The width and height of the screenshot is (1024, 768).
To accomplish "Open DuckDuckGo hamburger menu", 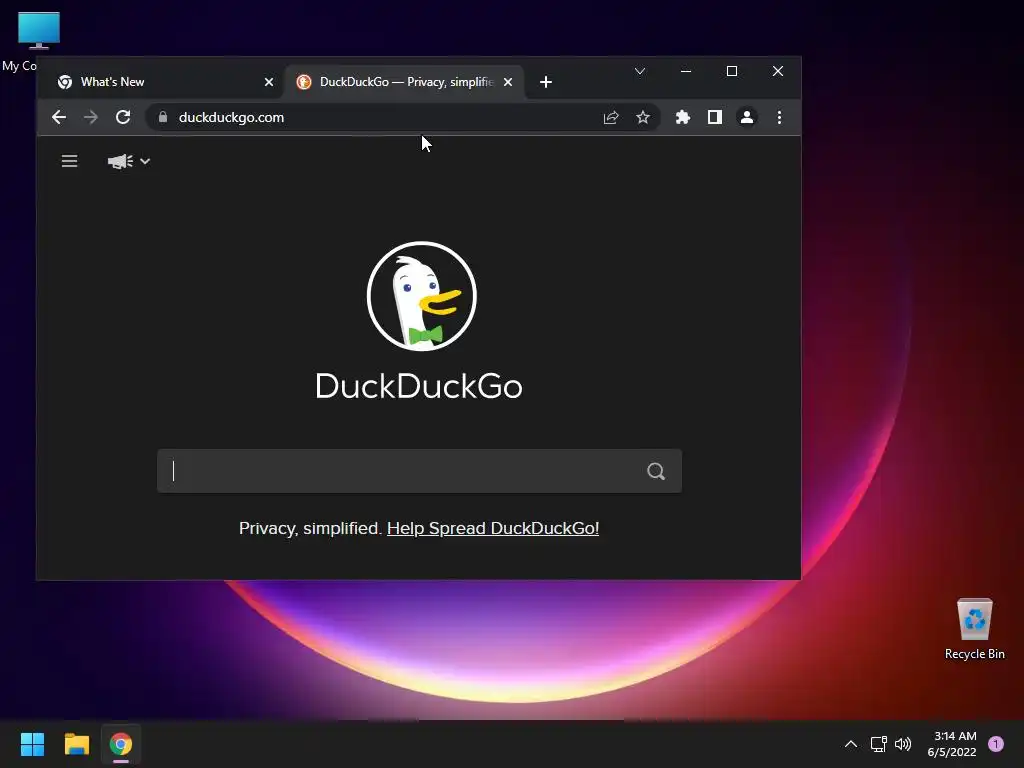I will [69, 161].
